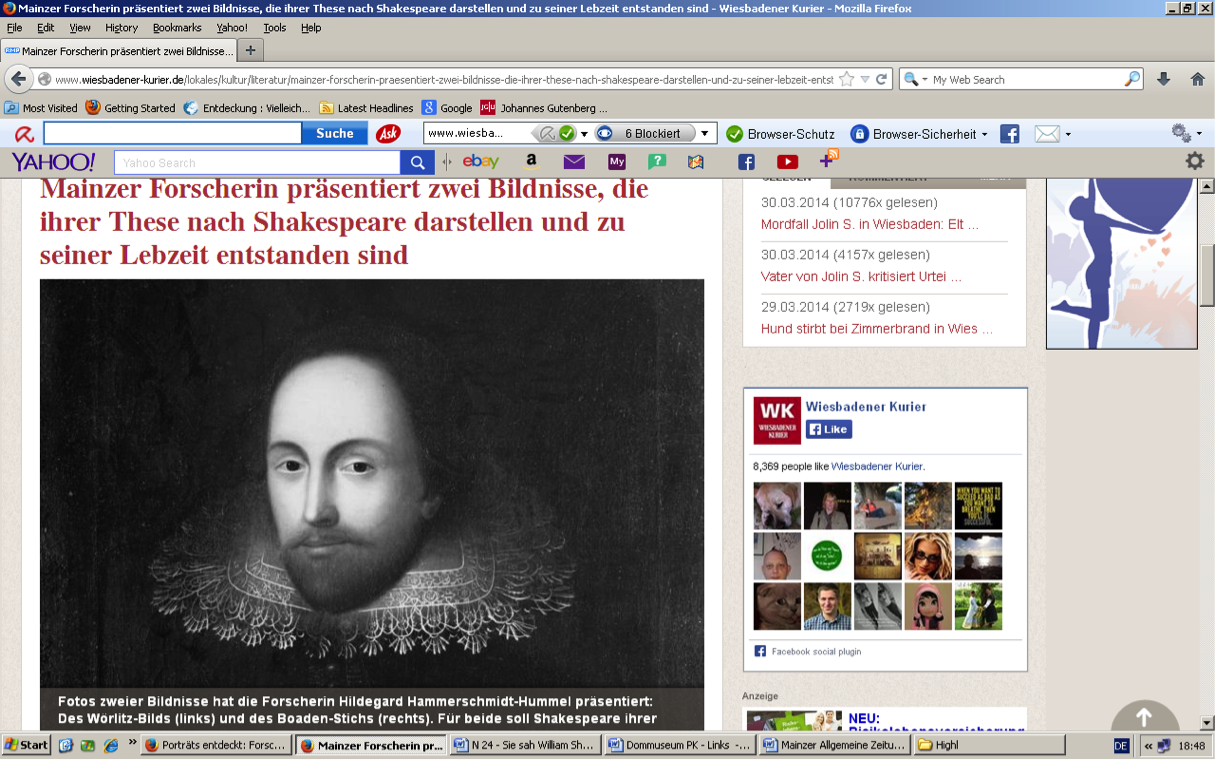Click the Windows Start button
This screenshot has height=760, width=1215.
coord(27,745)
